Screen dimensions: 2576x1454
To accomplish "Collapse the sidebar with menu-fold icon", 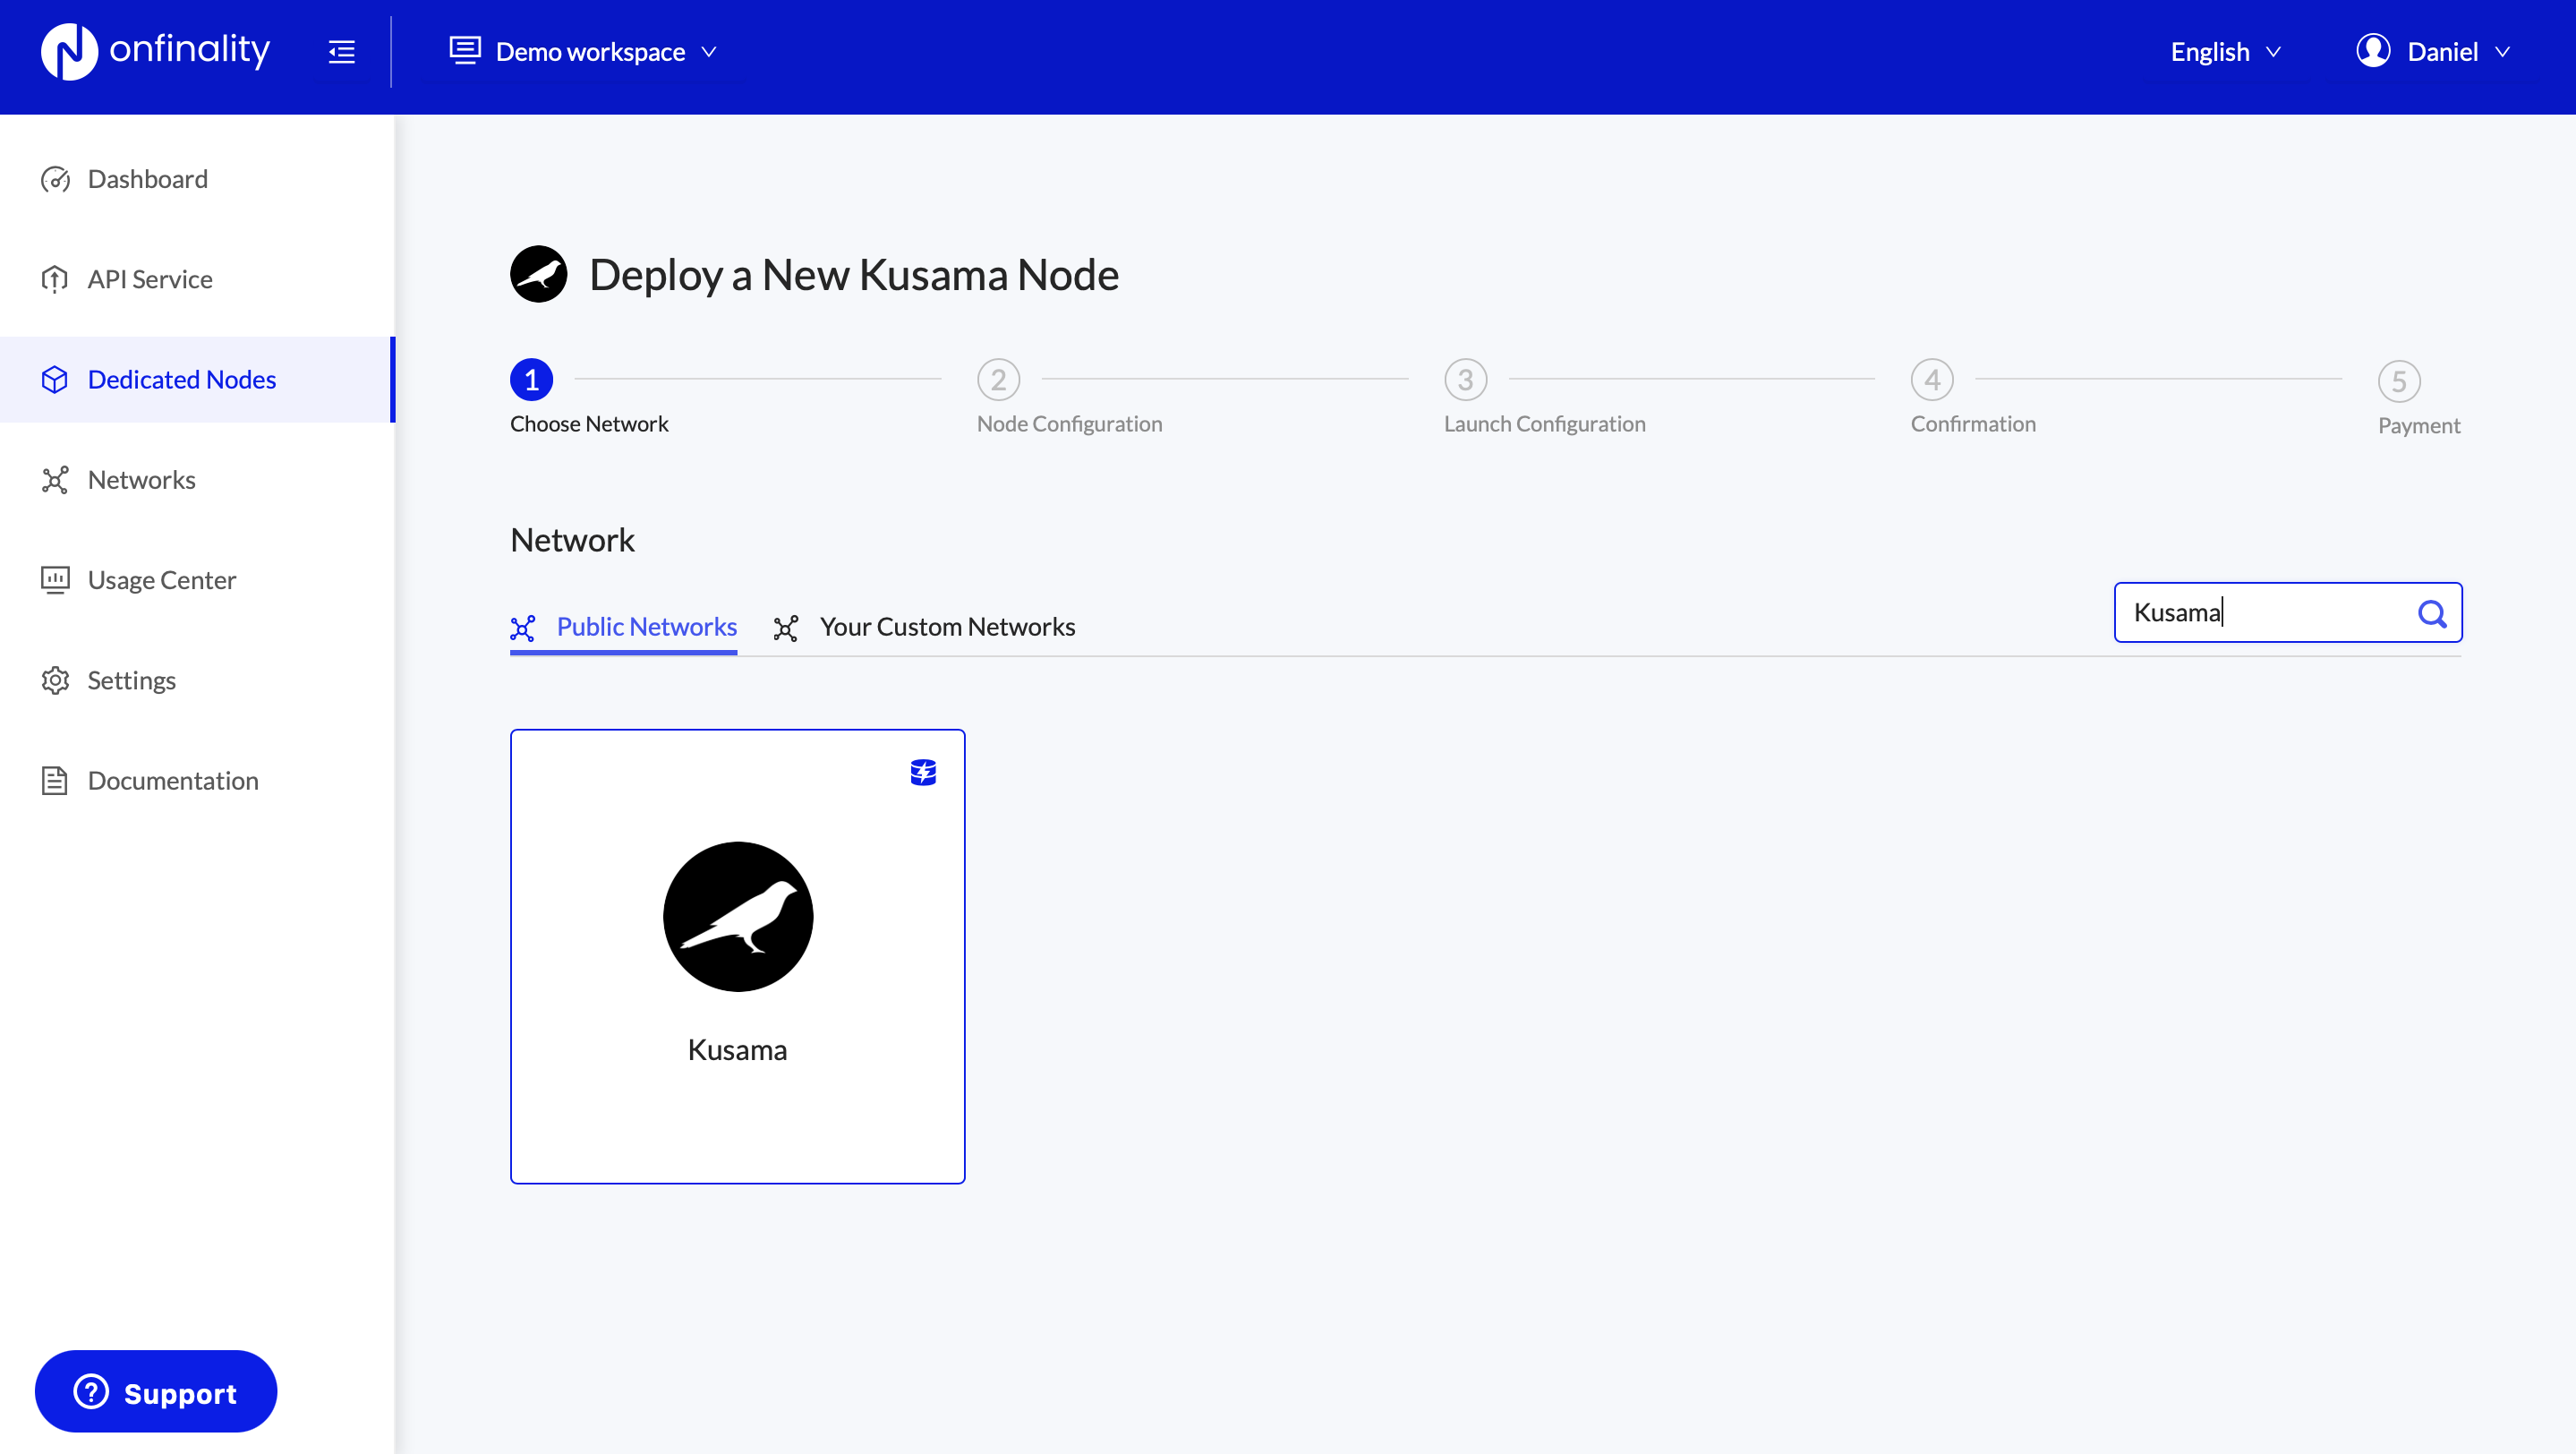I will tap(341, 52).
